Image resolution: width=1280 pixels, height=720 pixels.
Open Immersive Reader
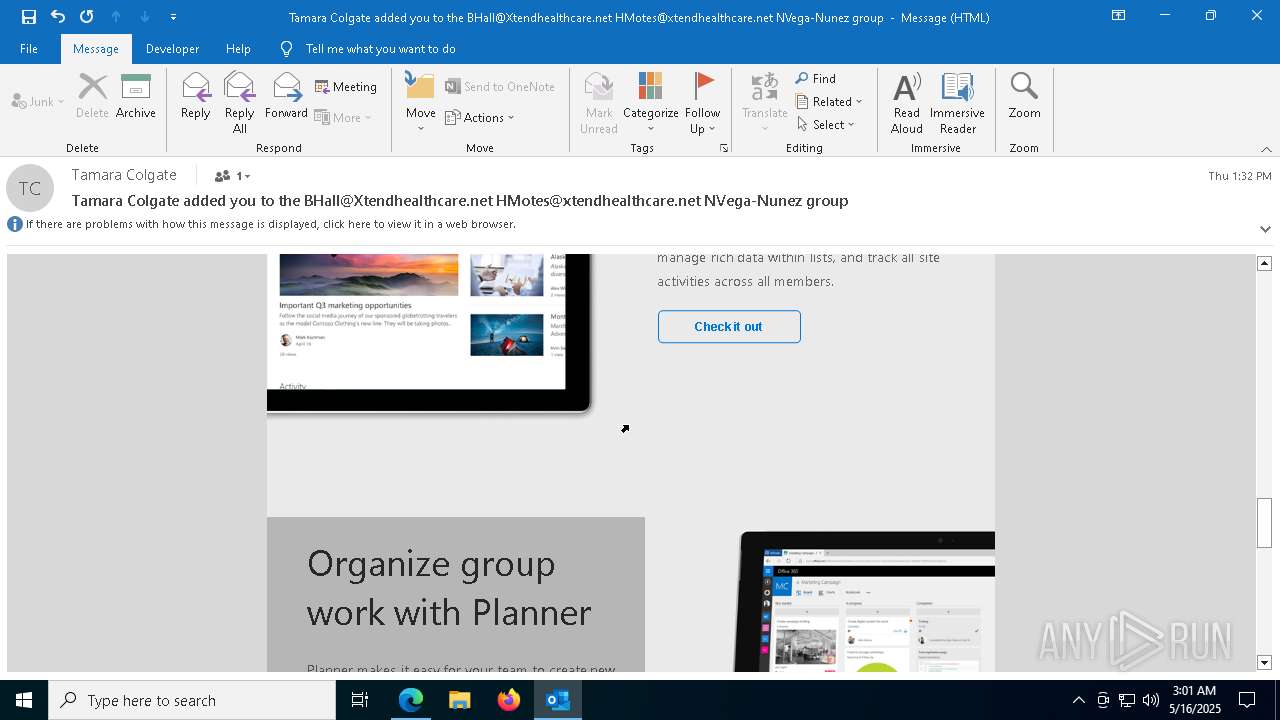958,103
